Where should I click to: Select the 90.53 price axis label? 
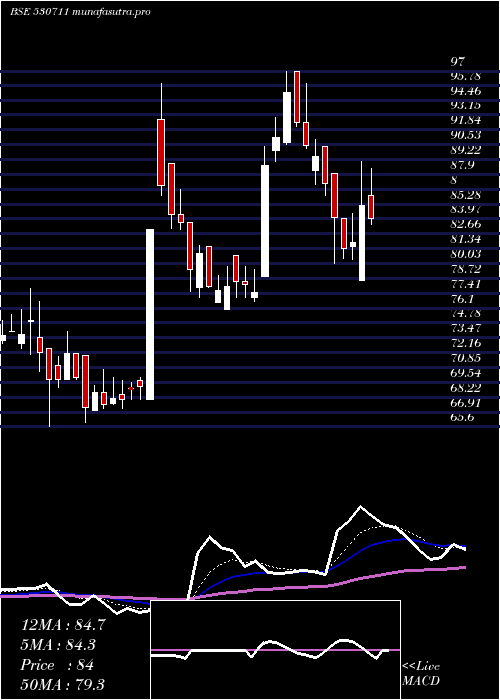(465, 135)
